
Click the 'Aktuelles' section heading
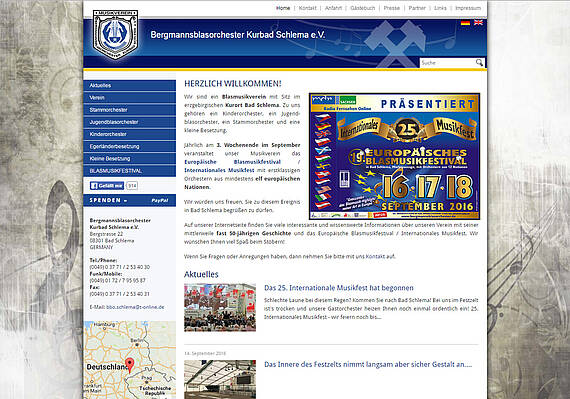pyautogui.click(x=201, y=274)
